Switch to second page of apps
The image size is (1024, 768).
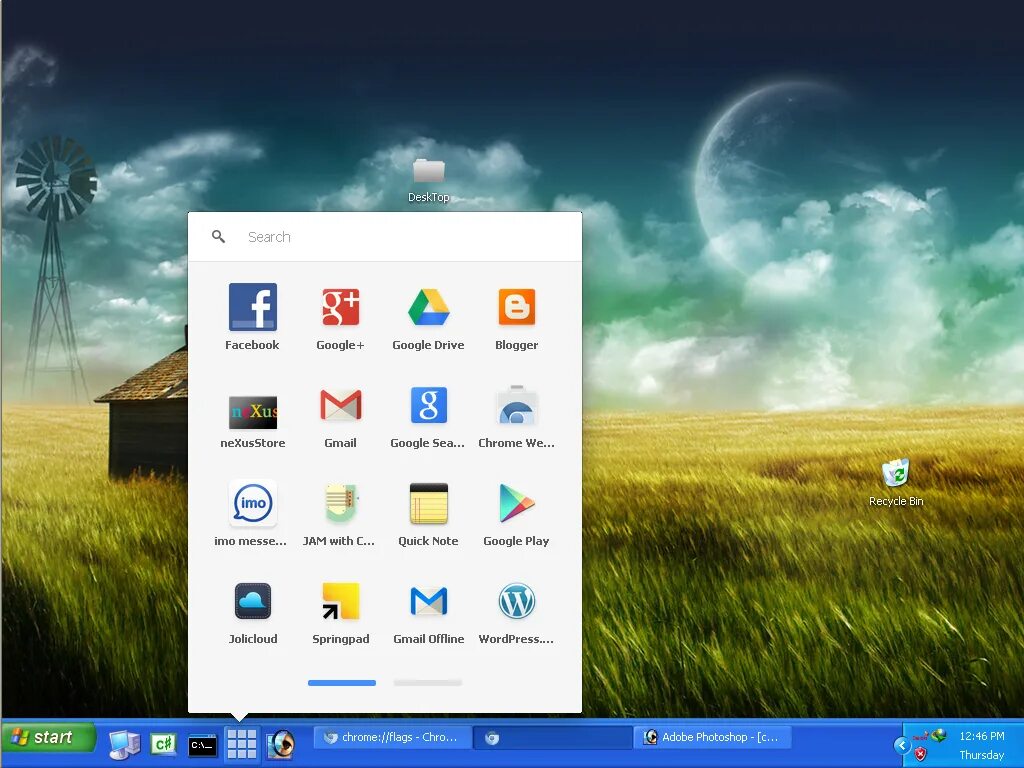(428, 682)
